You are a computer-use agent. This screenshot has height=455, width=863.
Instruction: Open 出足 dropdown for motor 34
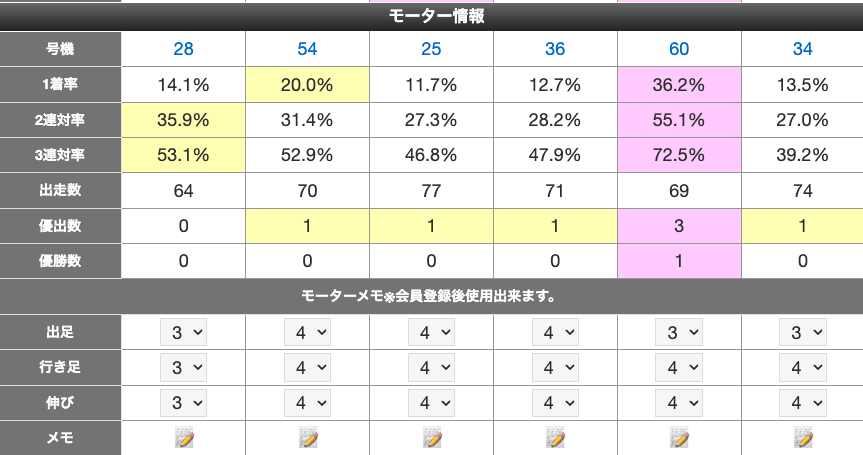(x=803, y=332)
